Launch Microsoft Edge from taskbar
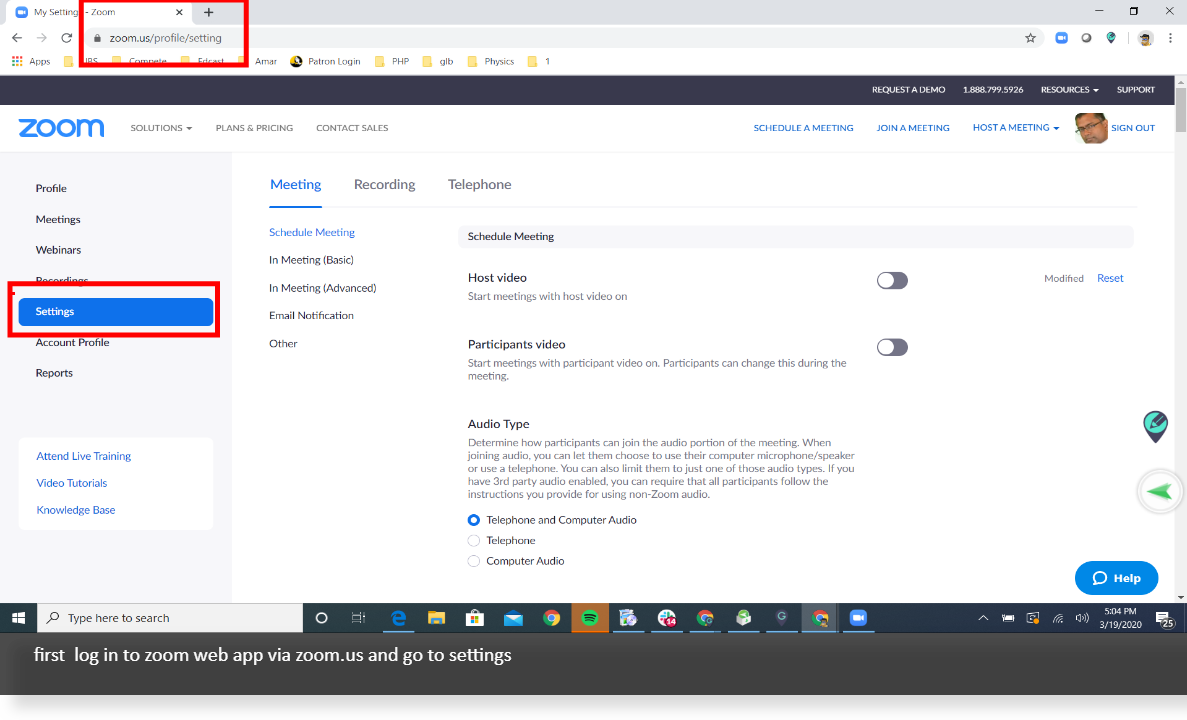Viewport: 1187px width, 720px height. (398, 618)
